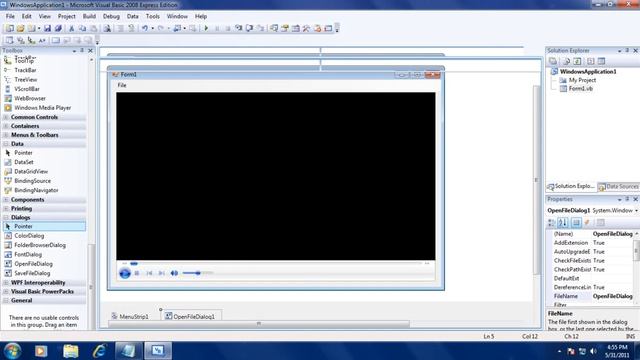Select the DataGridView toolbox control

pyautogui.click(x=31, y=171)
